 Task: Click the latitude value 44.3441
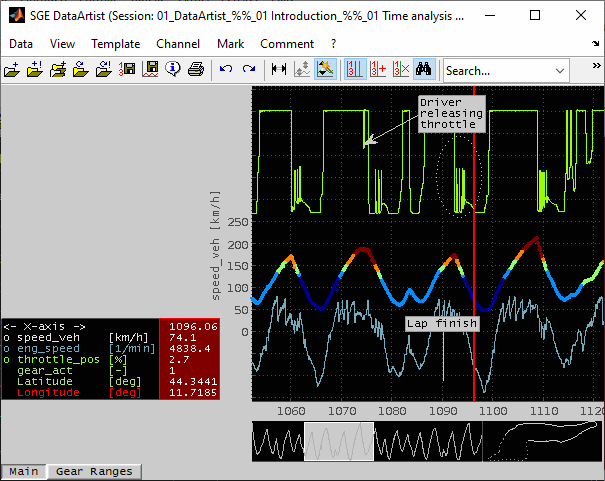[x=193, y=381]
